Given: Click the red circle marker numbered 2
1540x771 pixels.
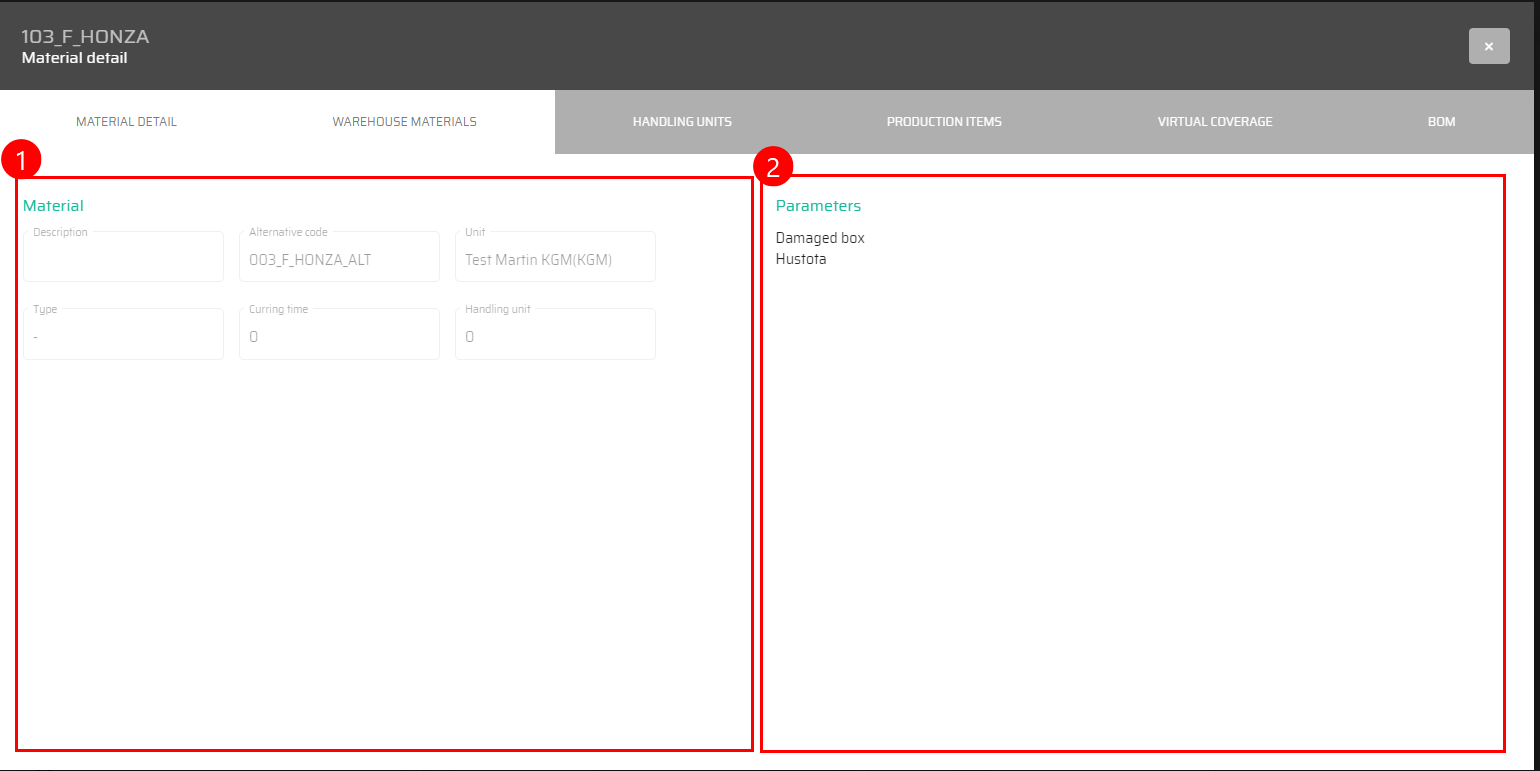Looking at the screenshot, I should point(773,168).
